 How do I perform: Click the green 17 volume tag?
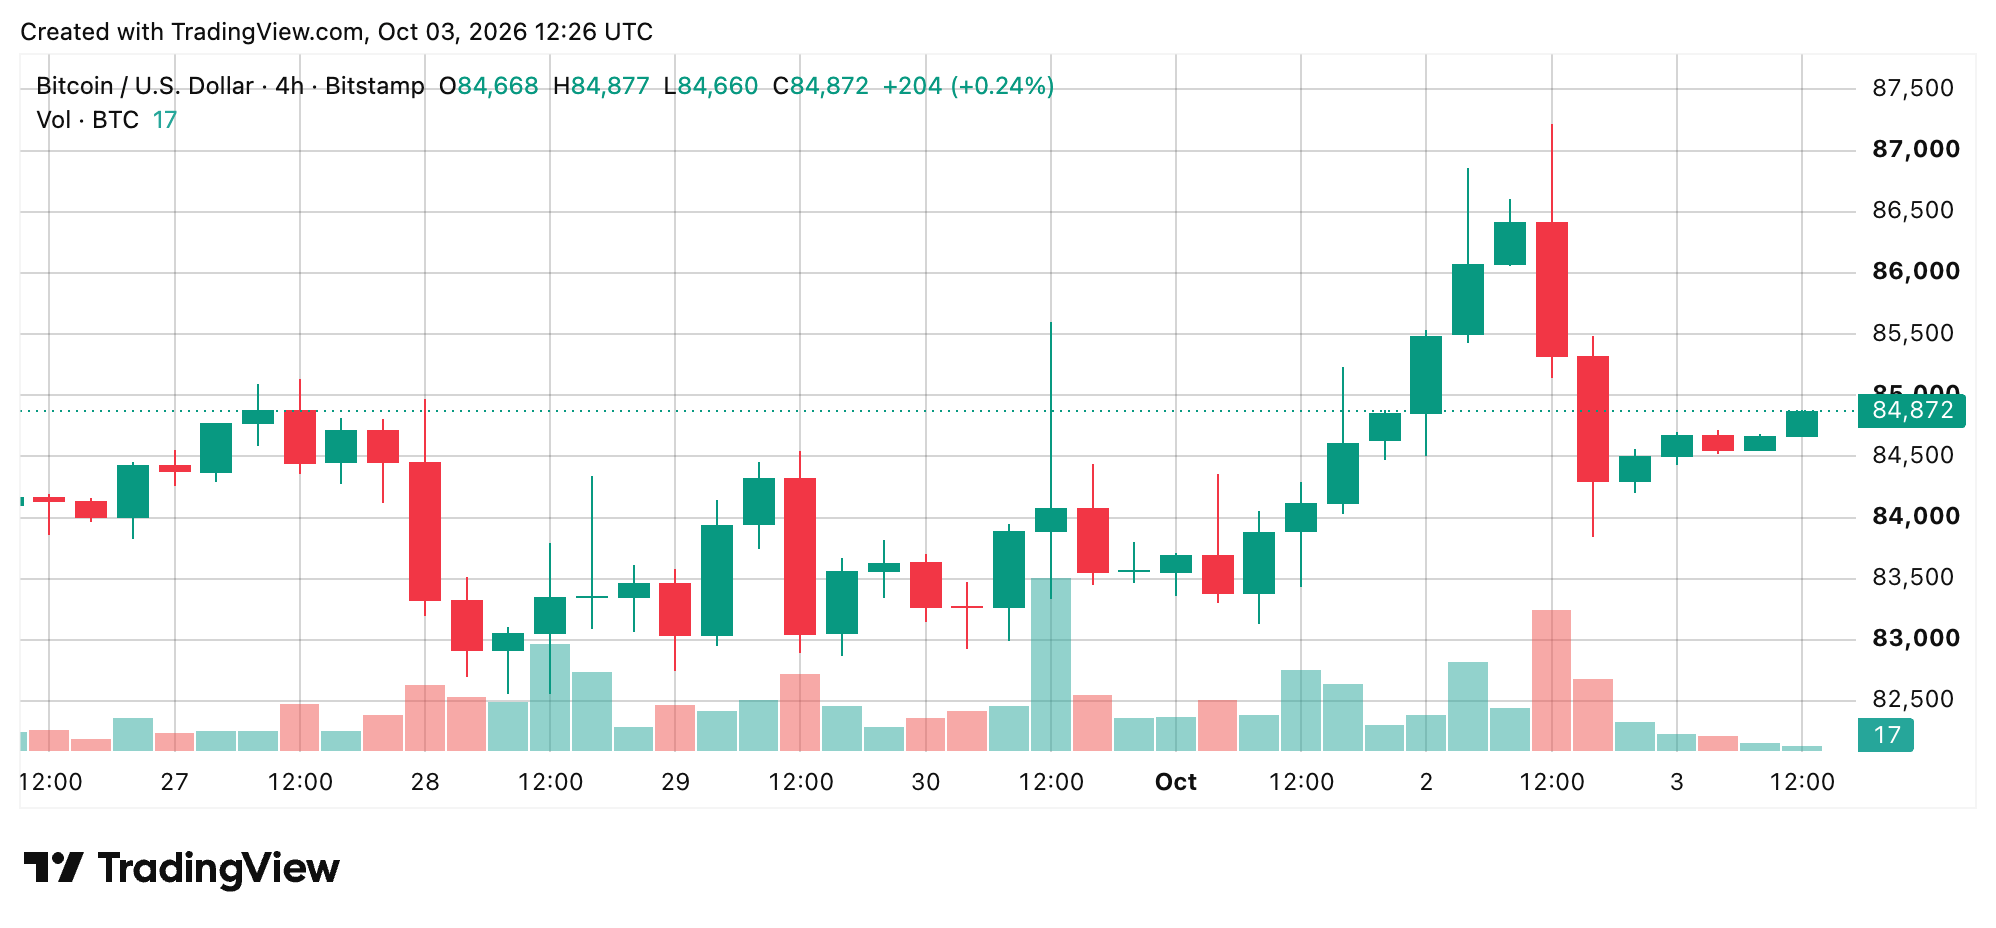point(1885,735)
